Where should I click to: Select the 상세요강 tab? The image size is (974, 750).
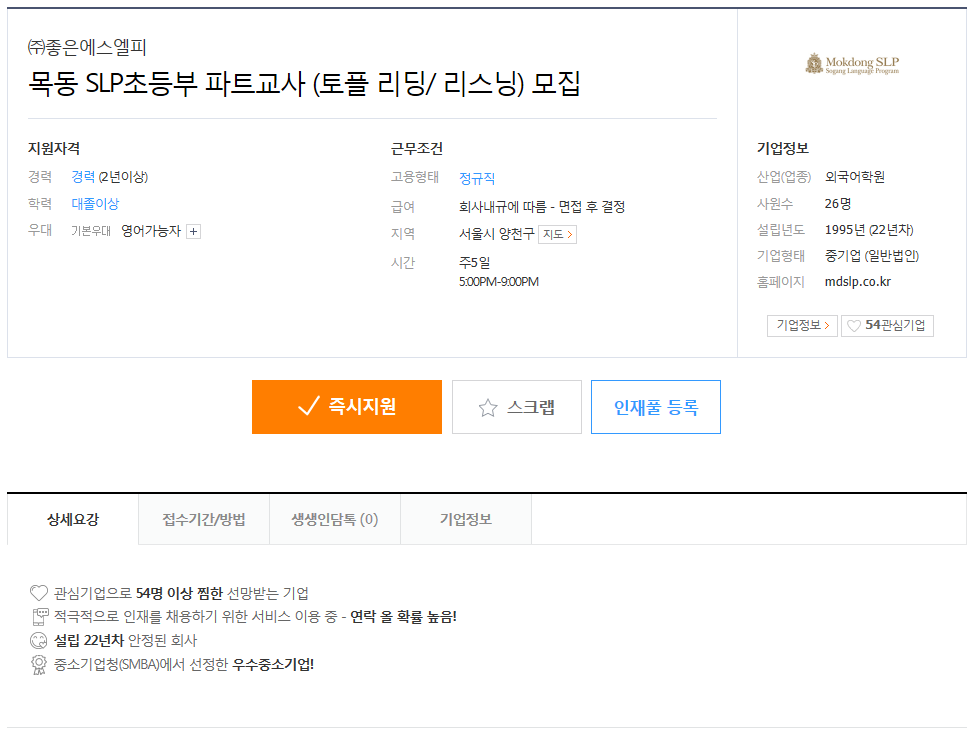pyautogui.click(x=73, y=519)
